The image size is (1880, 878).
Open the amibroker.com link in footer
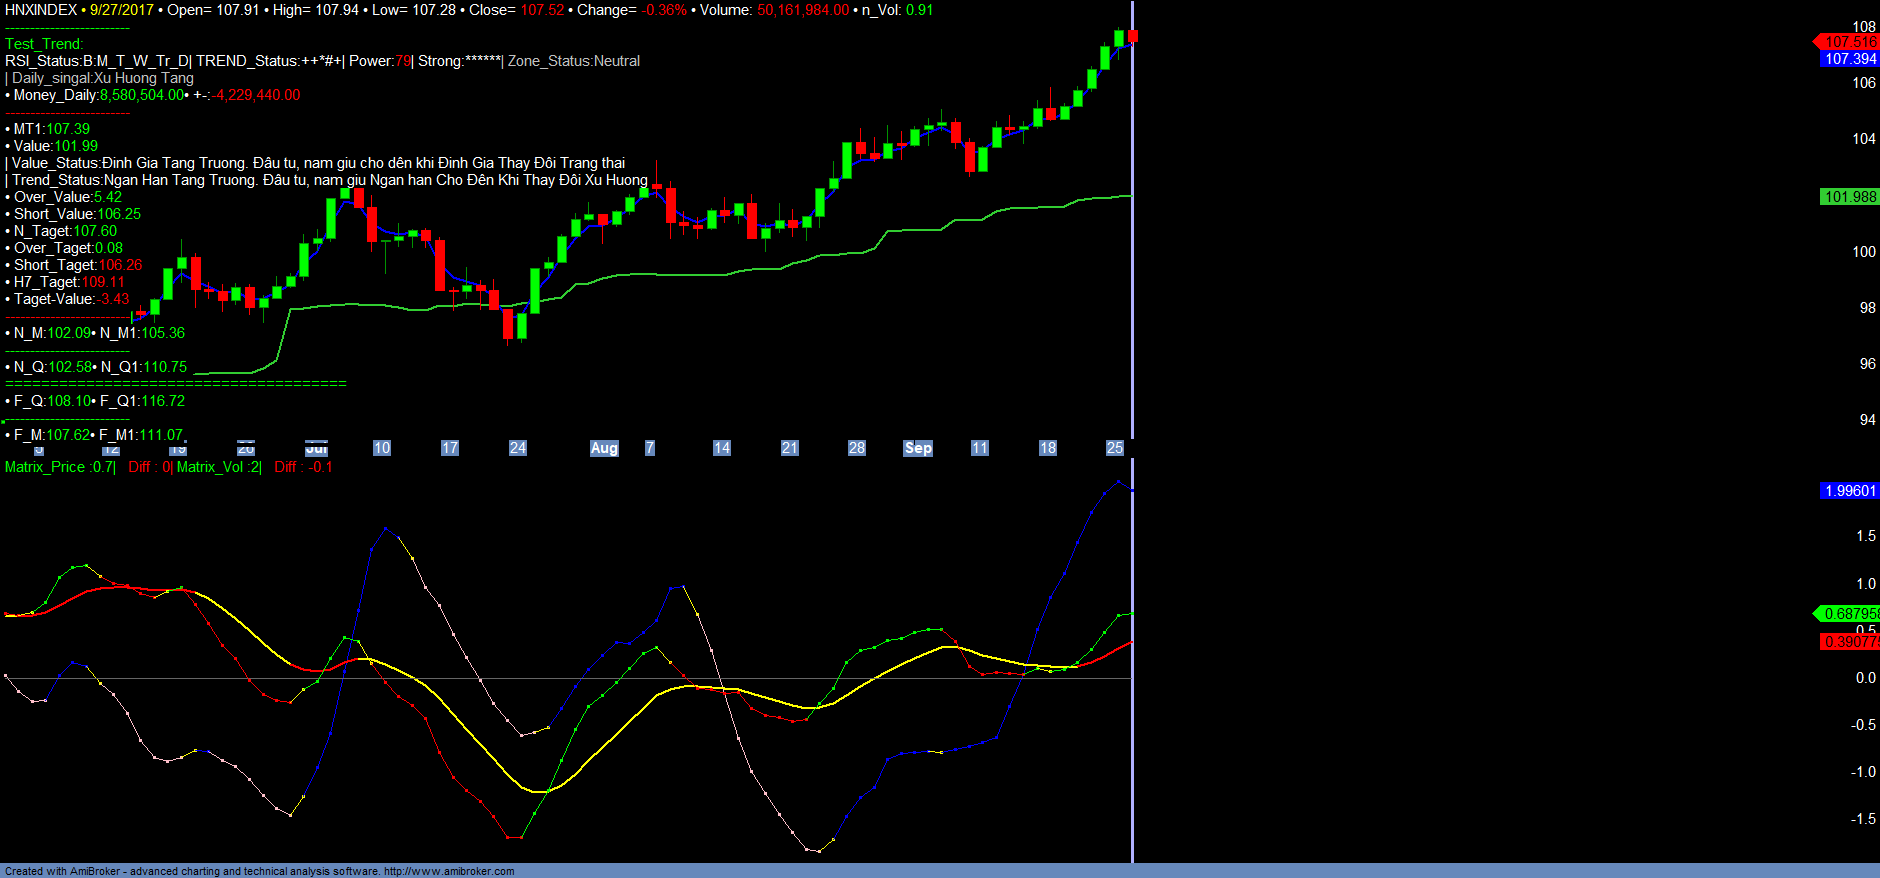pyautogui.click(x=449, y=871)
